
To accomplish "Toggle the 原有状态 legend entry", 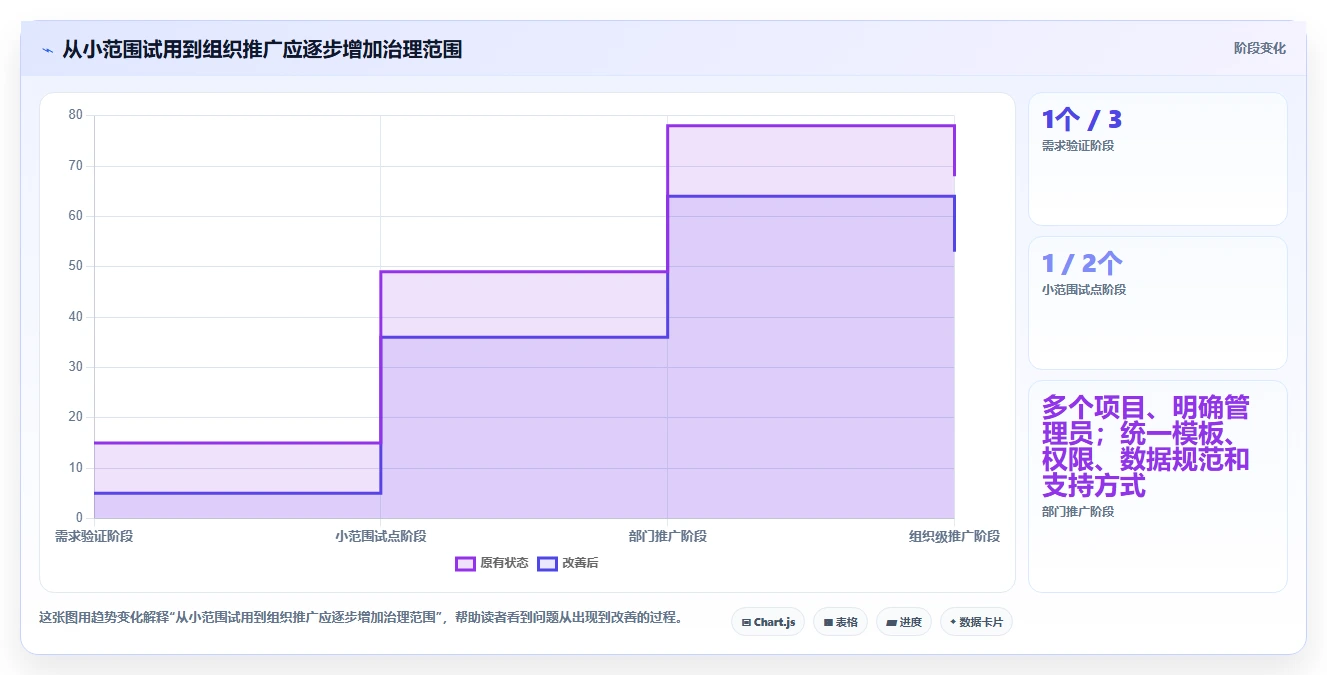I will (x=492, y=563).
